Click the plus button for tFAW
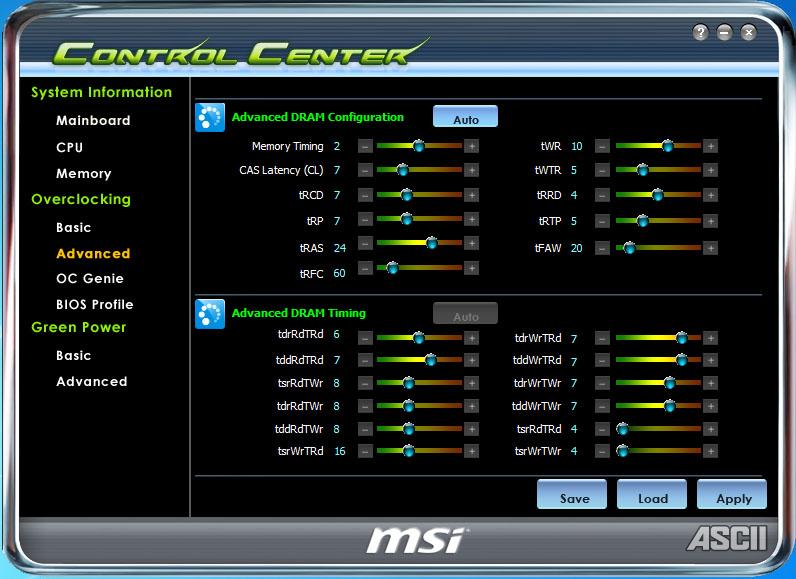796x579 pixels. (710, 248)
